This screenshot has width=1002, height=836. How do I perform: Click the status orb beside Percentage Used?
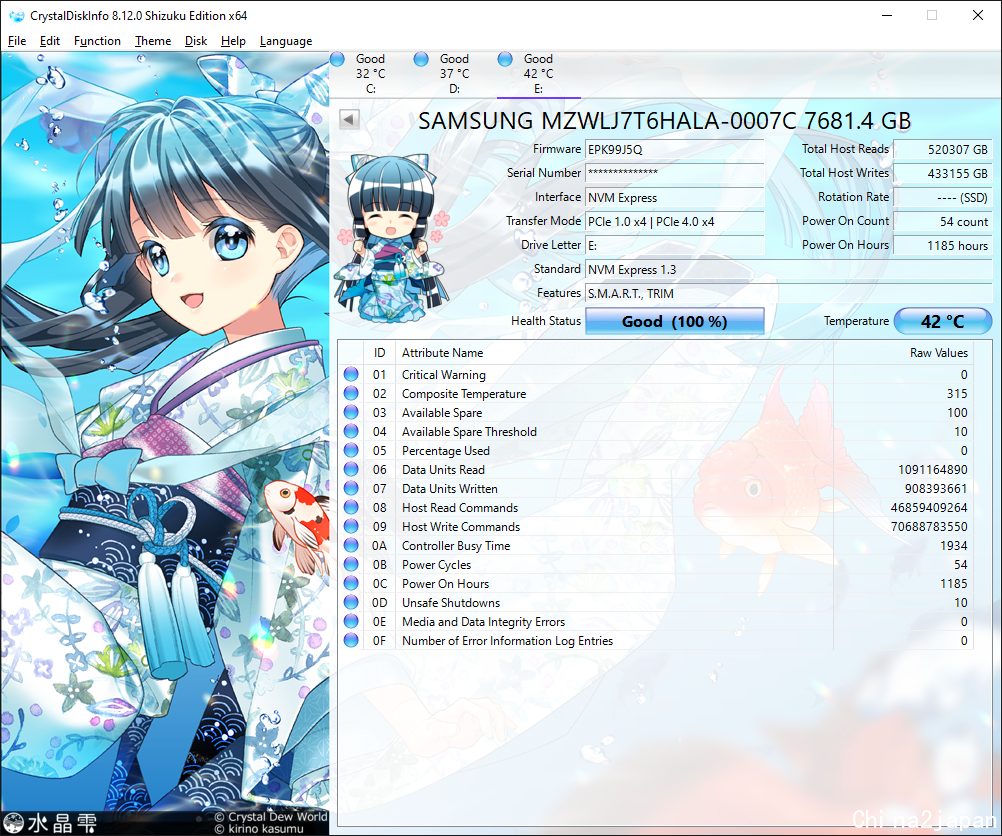(x=351, y=451)
